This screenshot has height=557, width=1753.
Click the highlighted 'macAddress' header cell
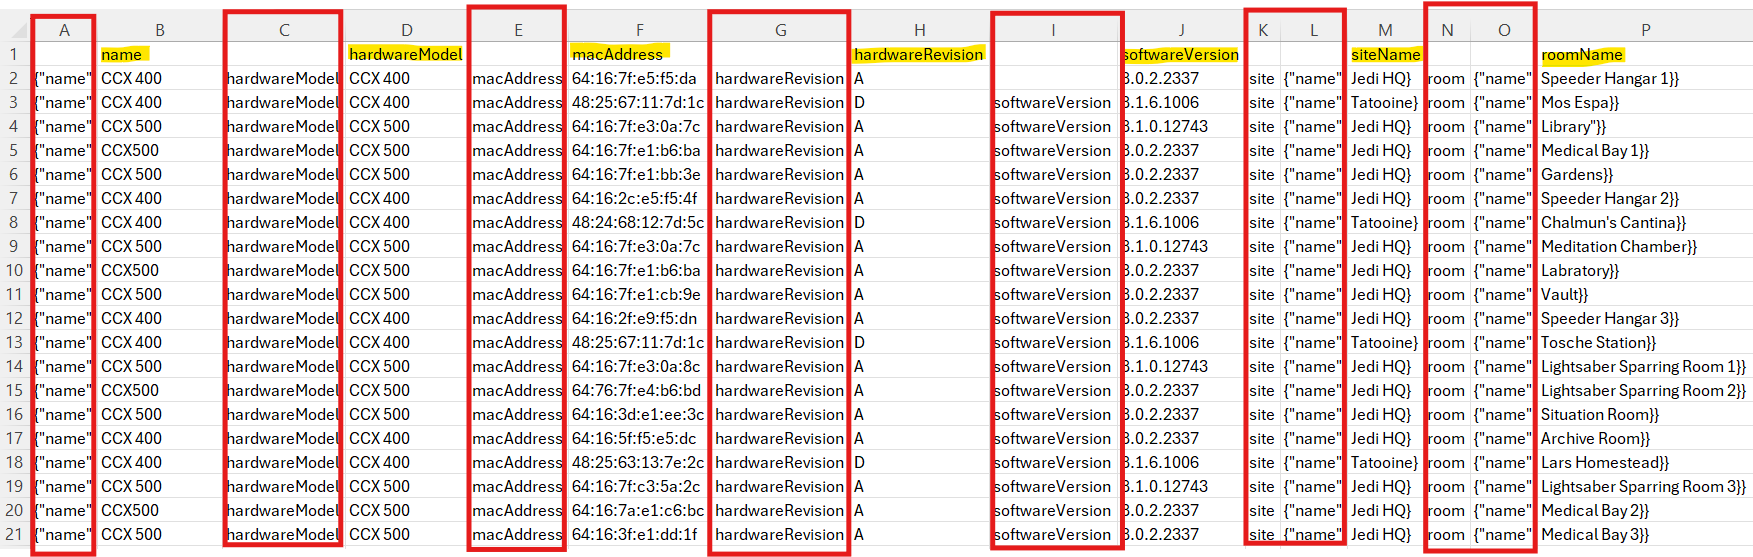pyautogui.click(x=617, y=54)
